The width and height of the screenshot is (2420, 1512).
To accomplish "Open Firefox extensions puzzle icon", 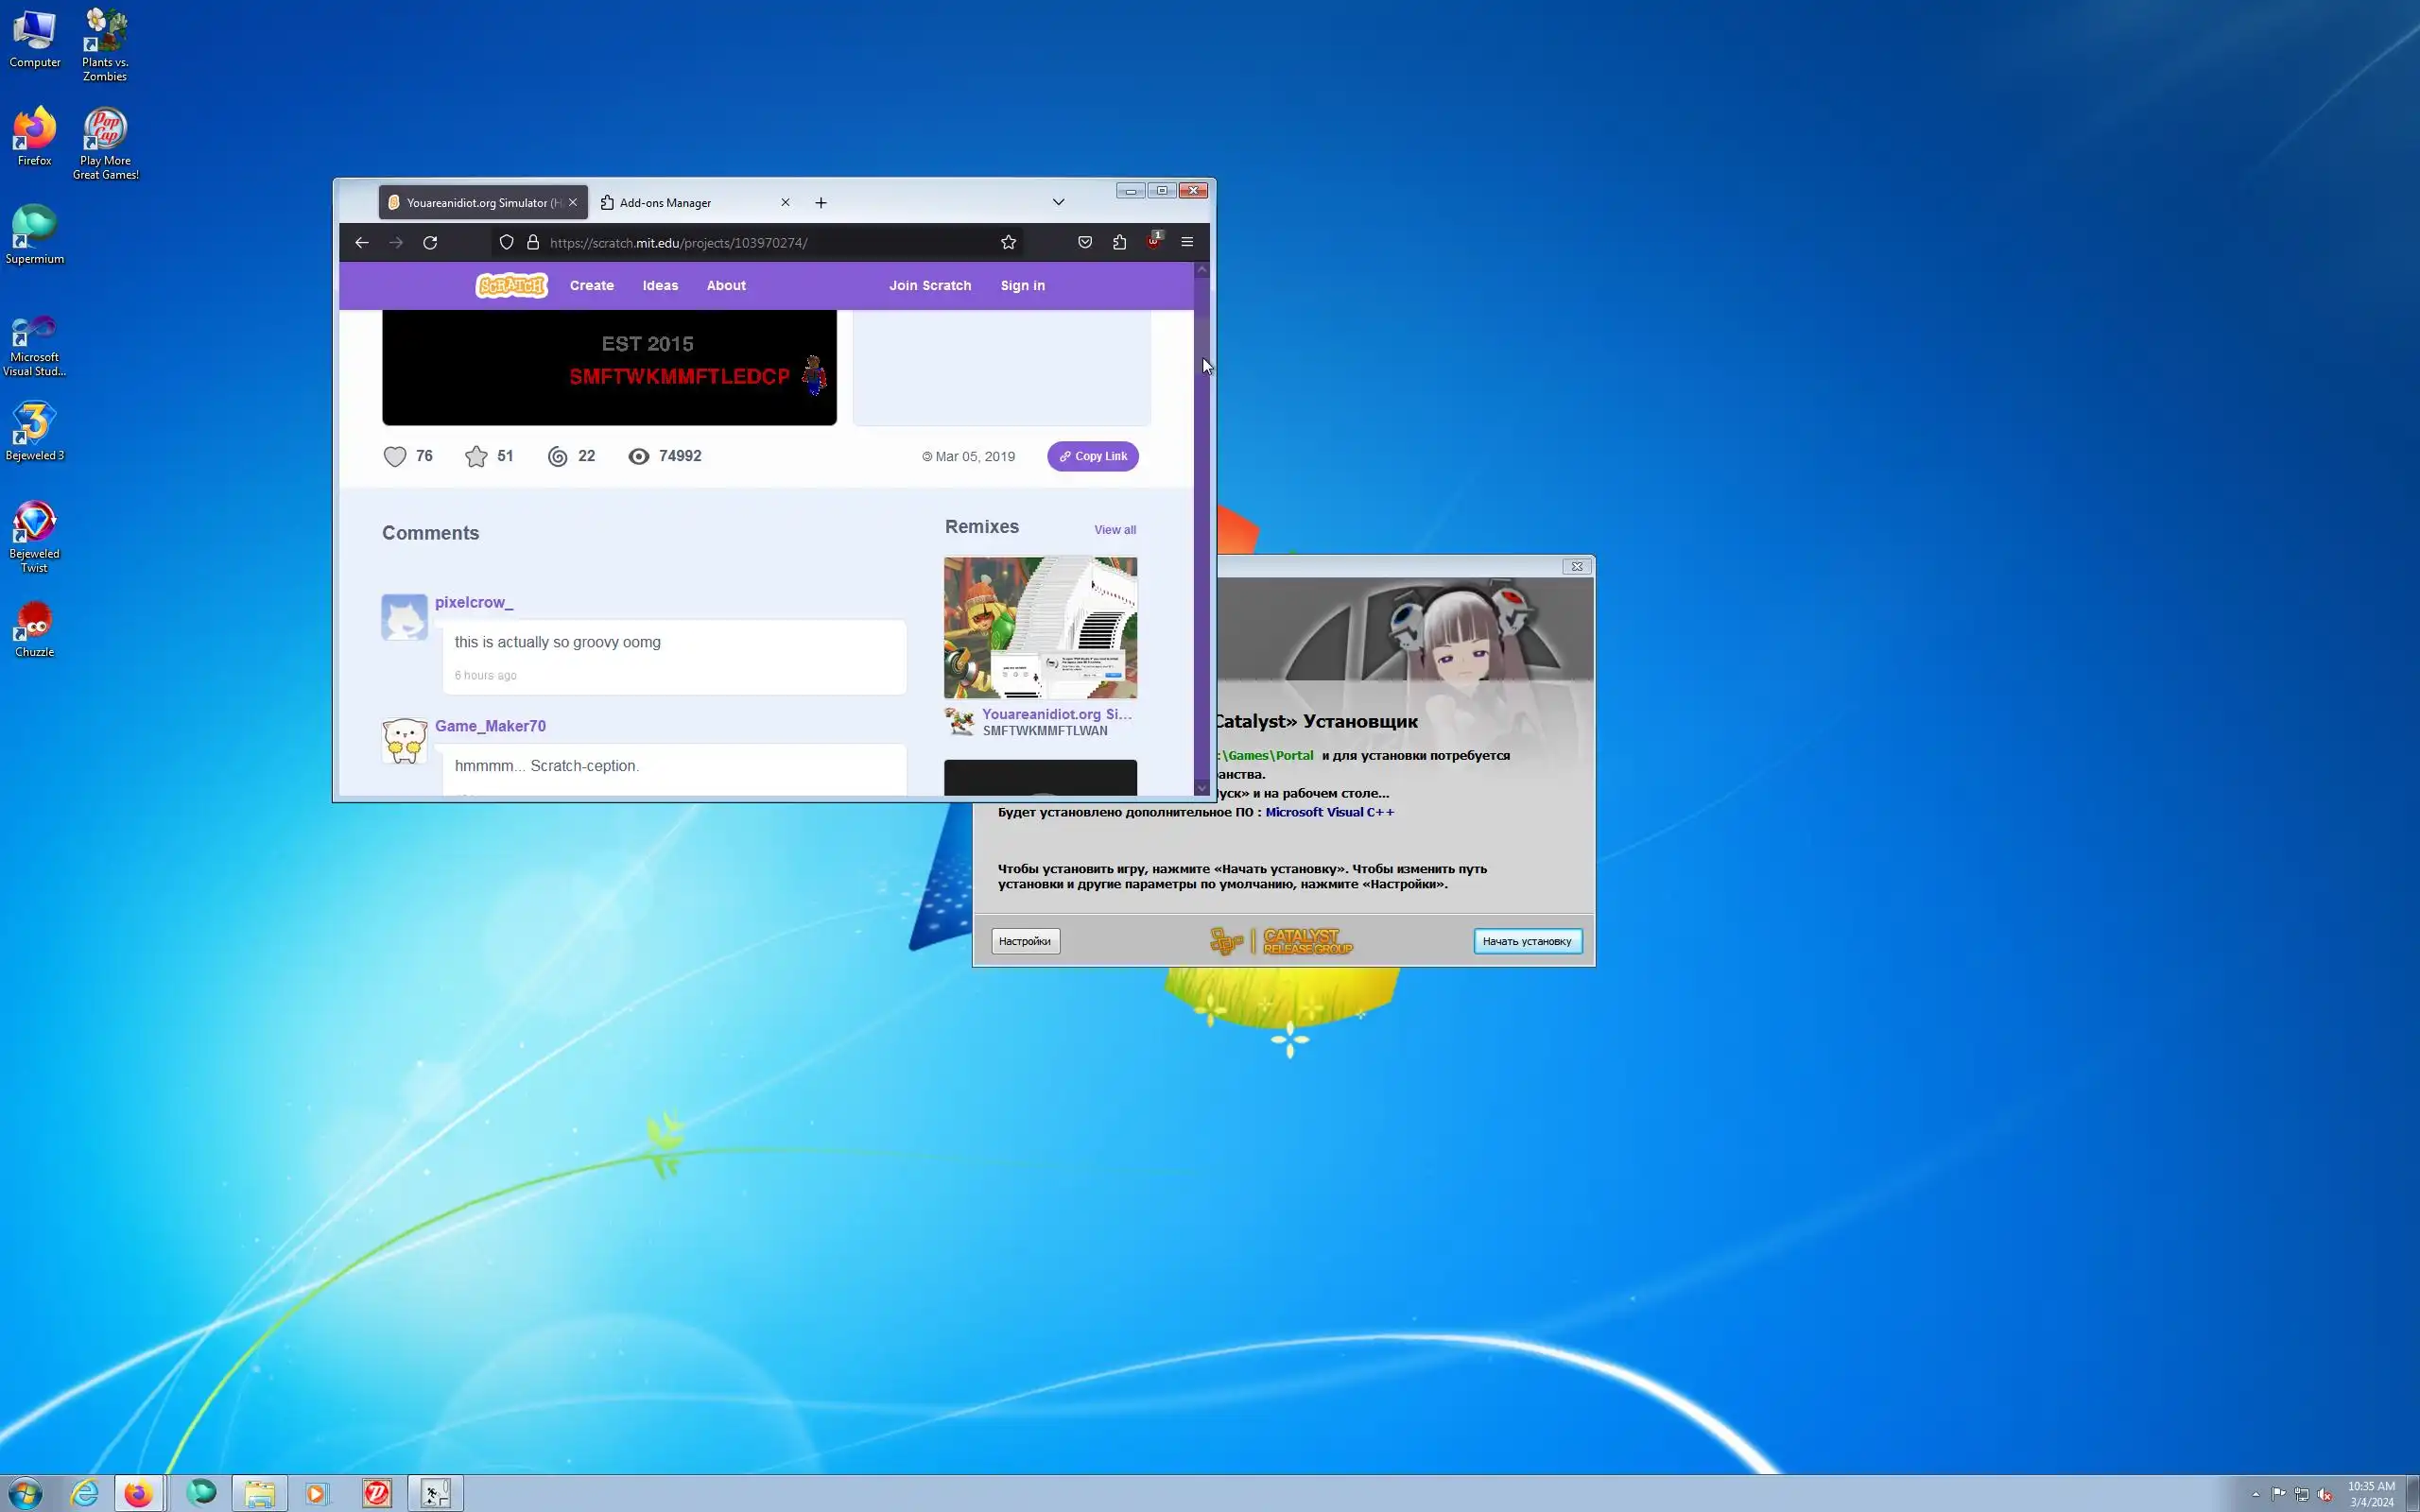I will 1119,243.
